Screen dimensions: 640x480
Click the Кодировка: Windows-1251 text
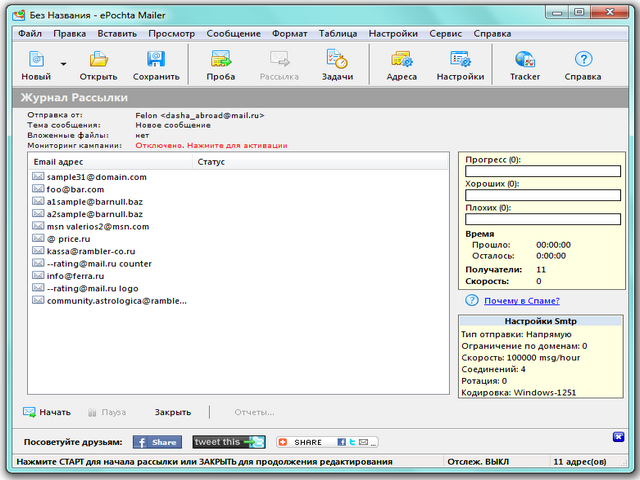click(x=518, y=393)
